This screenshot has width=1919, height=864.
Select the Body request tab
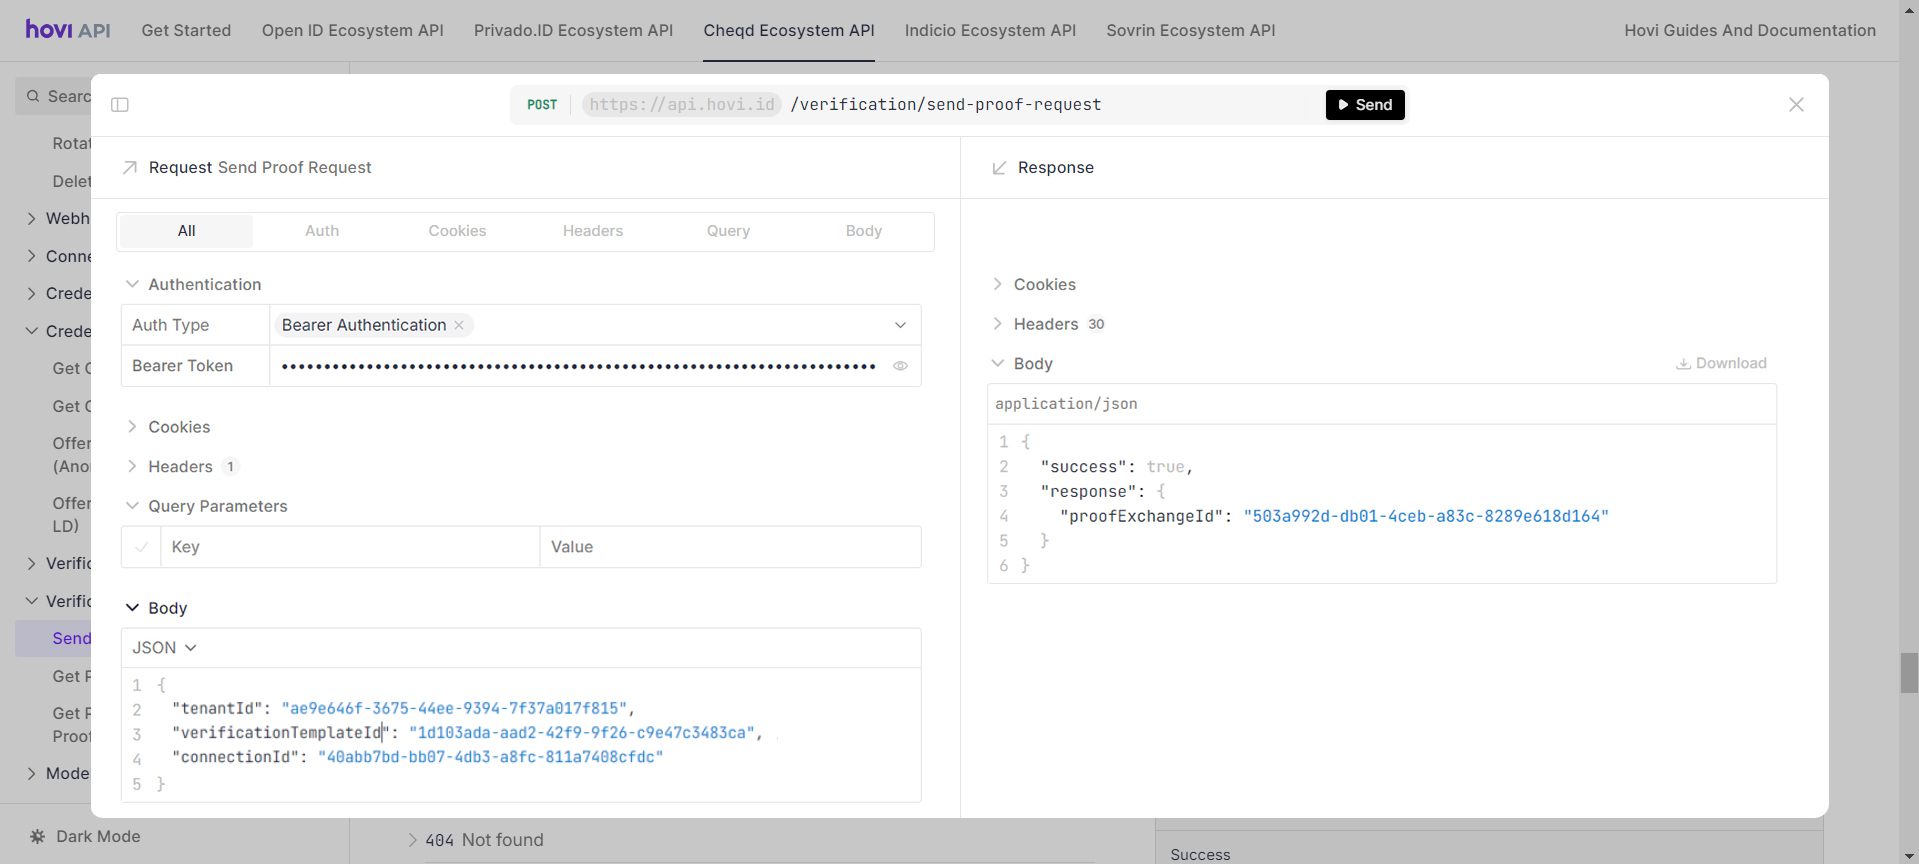click(863, 231)
